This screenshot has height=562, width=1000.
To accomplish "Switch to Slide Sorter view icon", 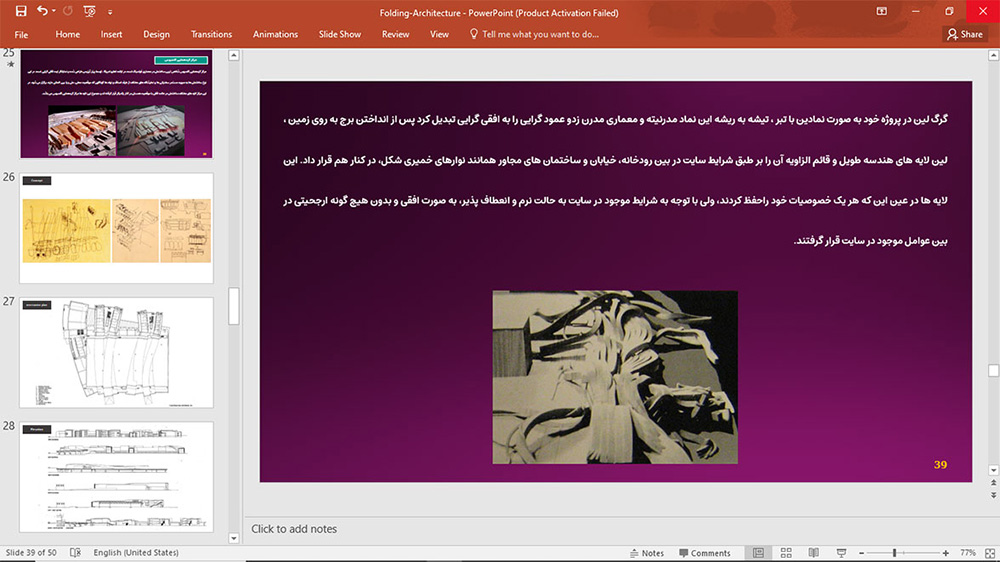I will tap(786, 552).
